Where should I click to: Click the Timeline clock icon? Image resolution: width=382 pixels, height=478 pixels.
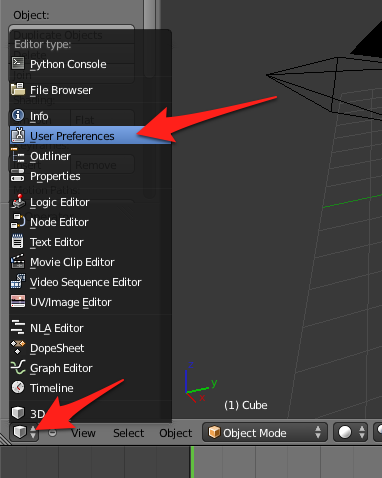(18, 387)
